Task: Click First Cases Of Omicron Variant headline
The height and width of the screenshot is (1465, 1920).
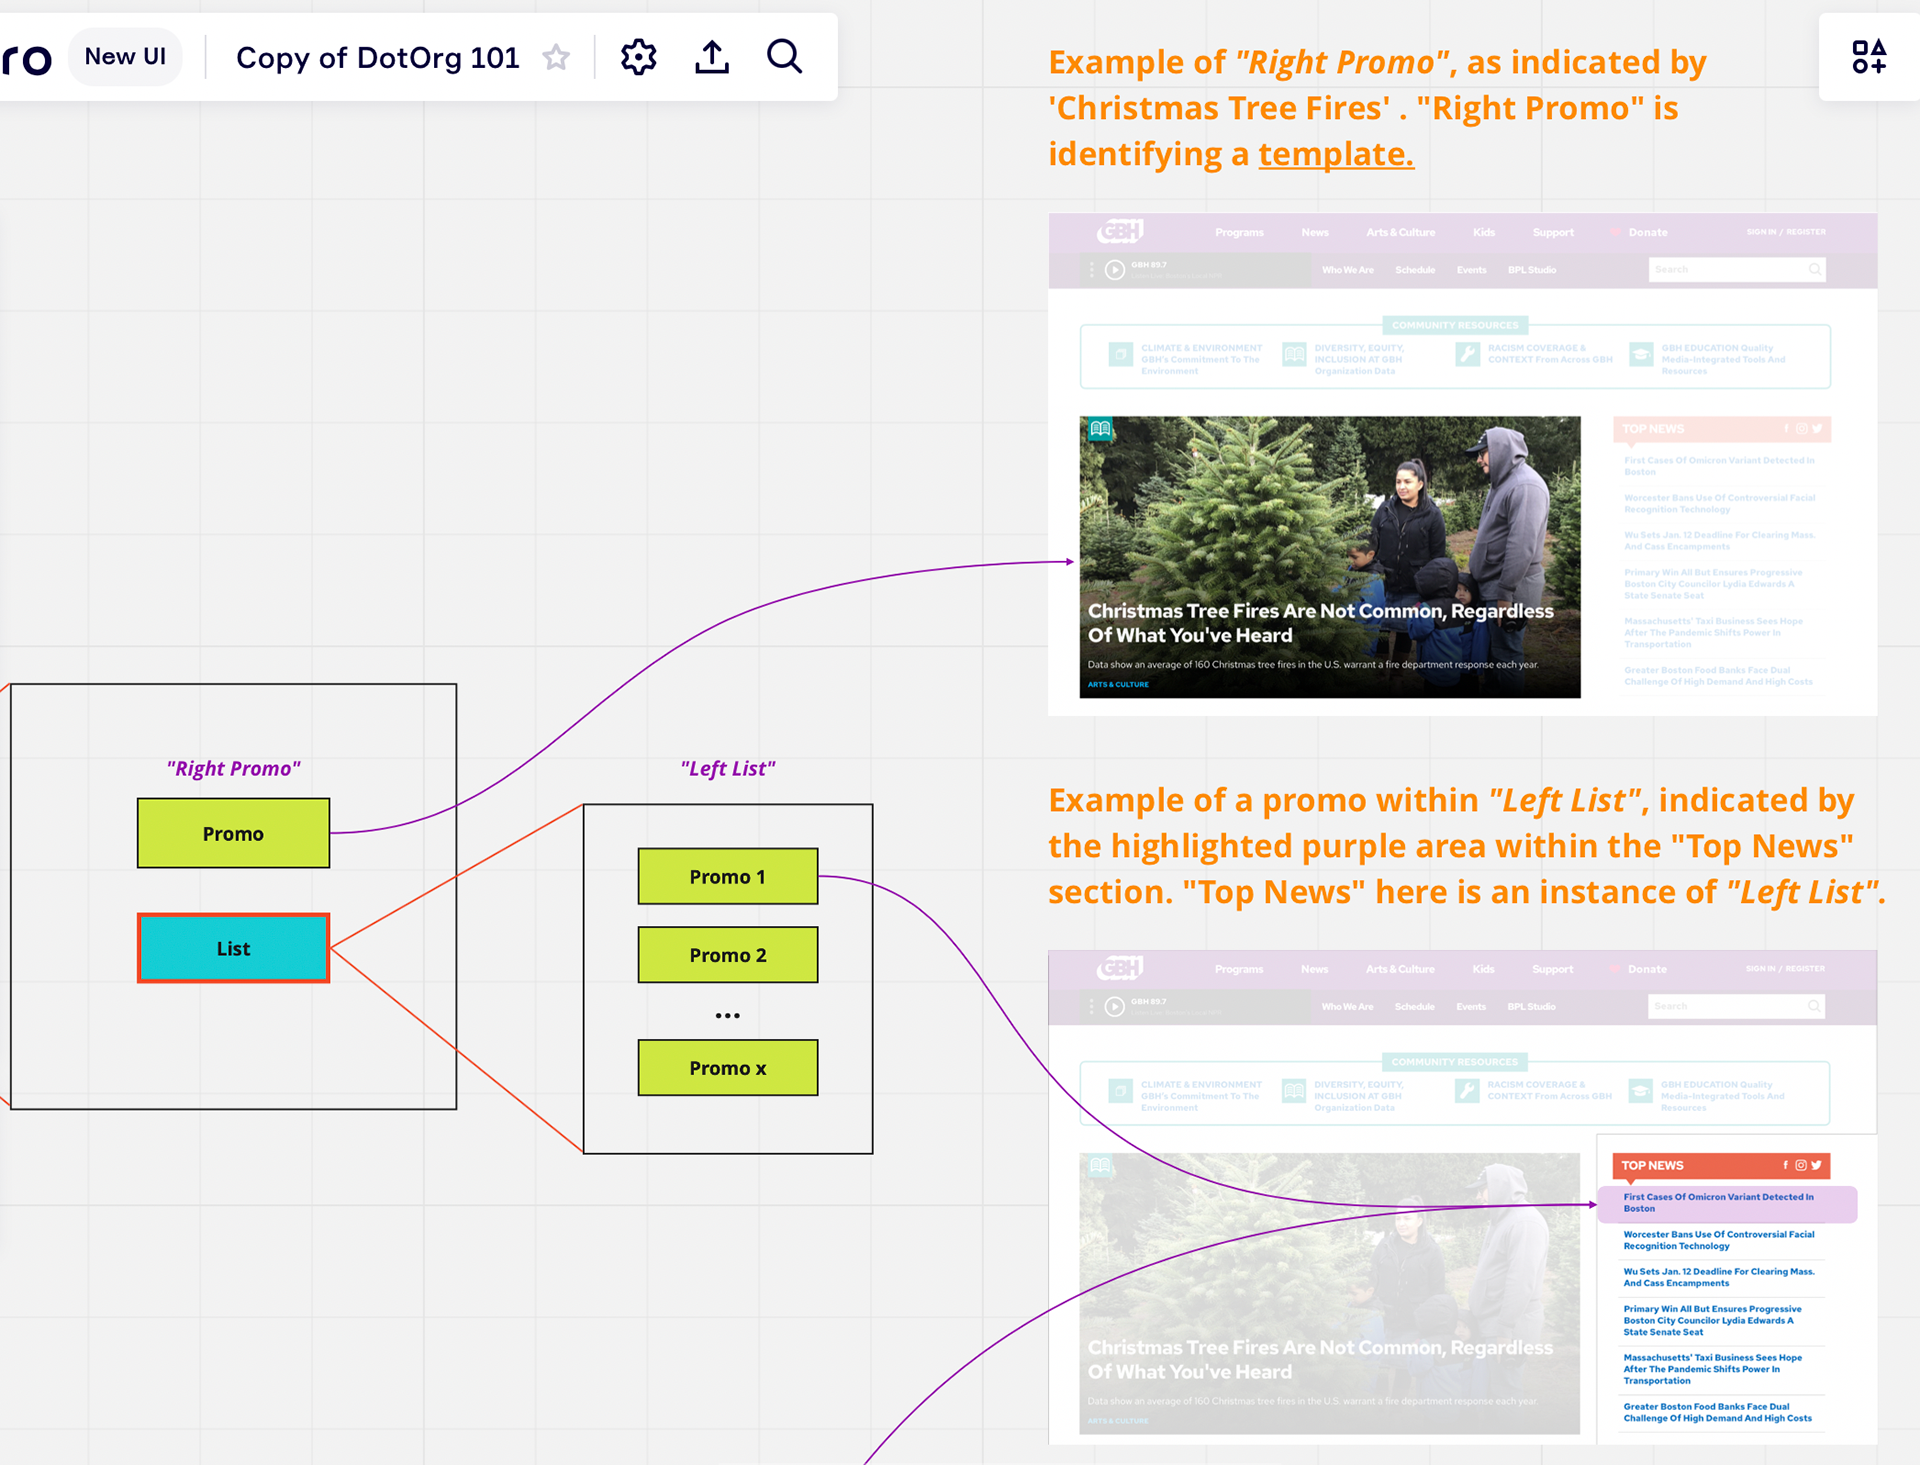Action: tap(1719, 1203)
